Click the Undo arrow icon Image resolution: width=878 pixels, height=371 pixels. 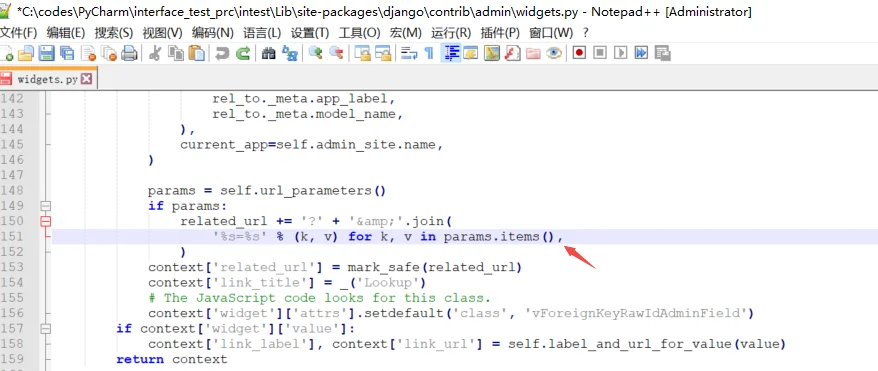click(222, 53)
